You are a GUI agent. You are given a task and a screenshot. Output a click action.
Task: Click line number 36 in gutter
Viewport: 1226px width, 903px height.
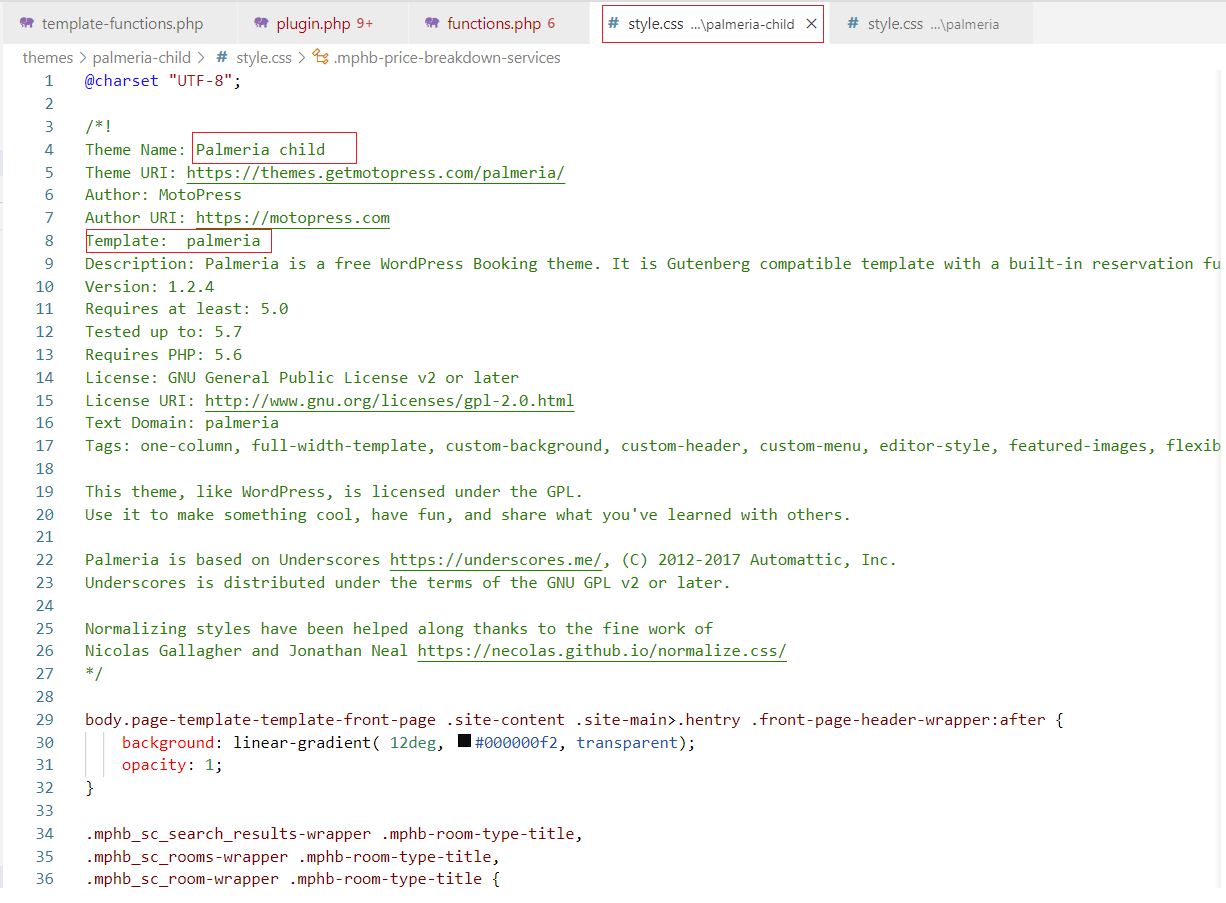pos(44,880)
